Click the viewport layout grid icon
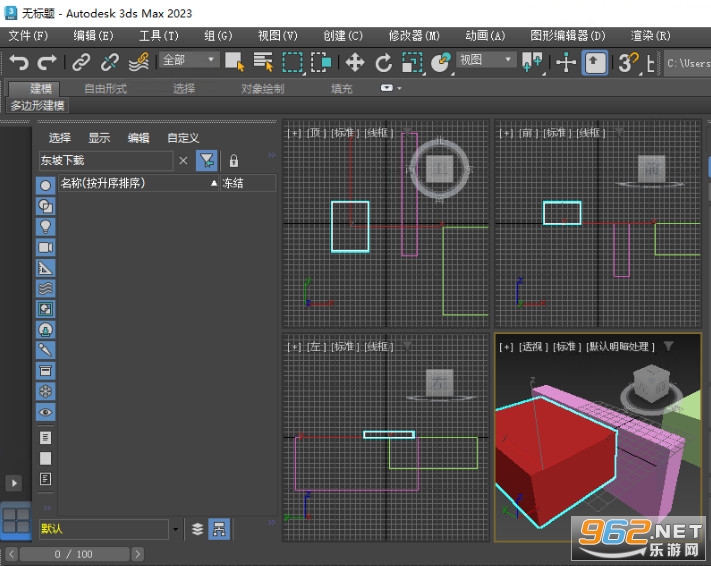The width and height of the screenshot is (711, 566). [16, 520]
